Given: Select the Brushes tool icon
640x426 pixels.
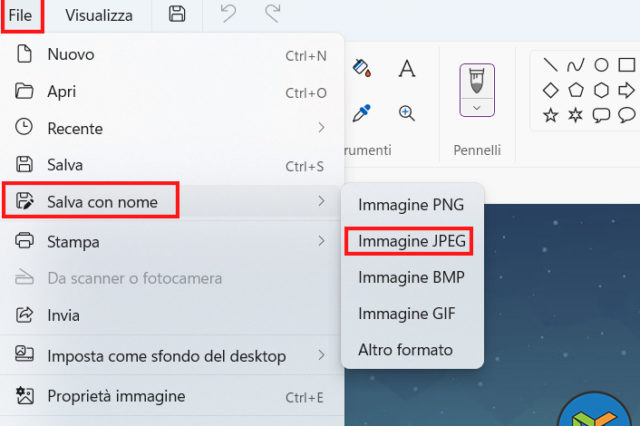Looking at the screenshot, I should coord(477,78).
